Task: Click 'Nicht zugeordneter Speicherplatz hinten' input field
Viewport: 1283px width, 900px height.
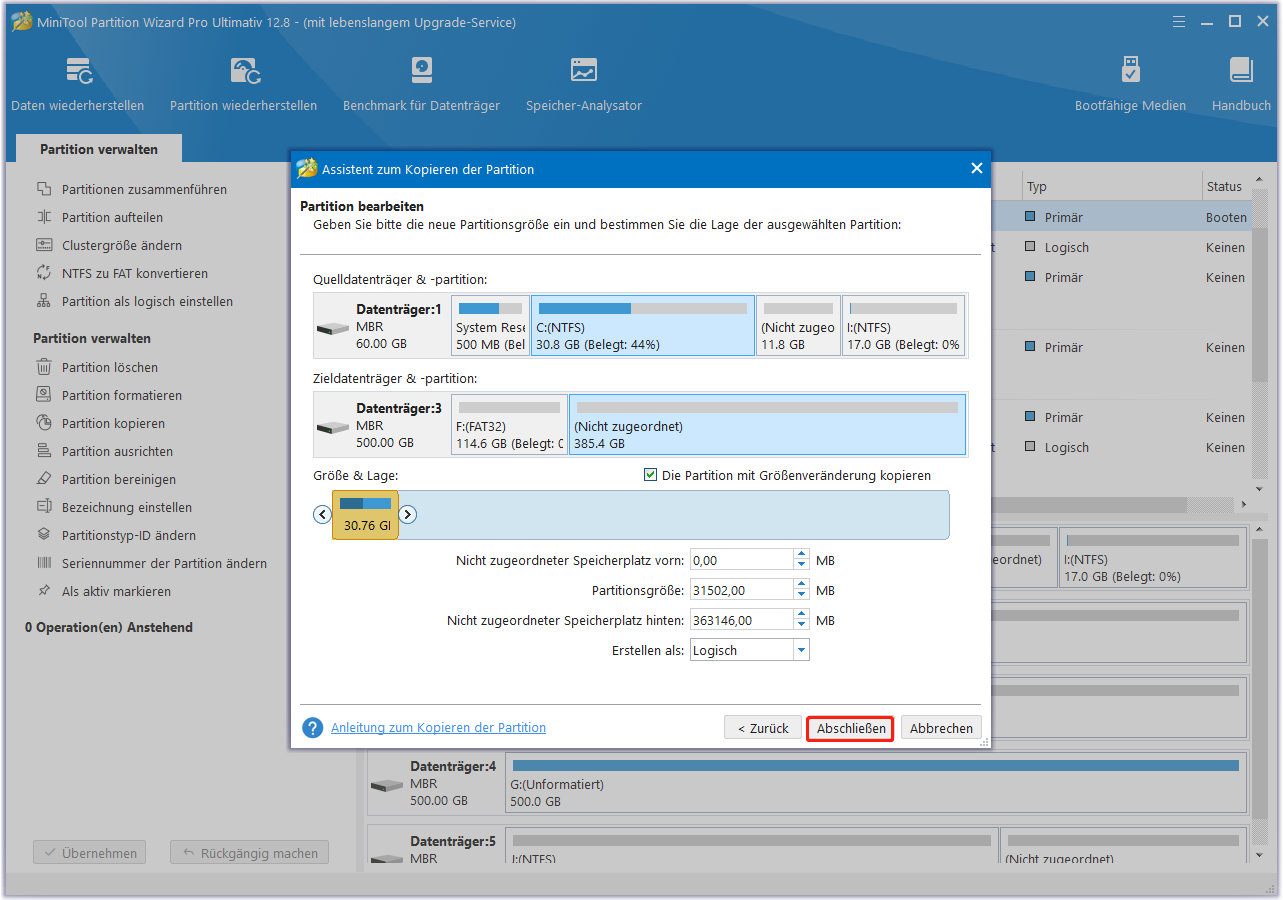Action: [742, 620]
